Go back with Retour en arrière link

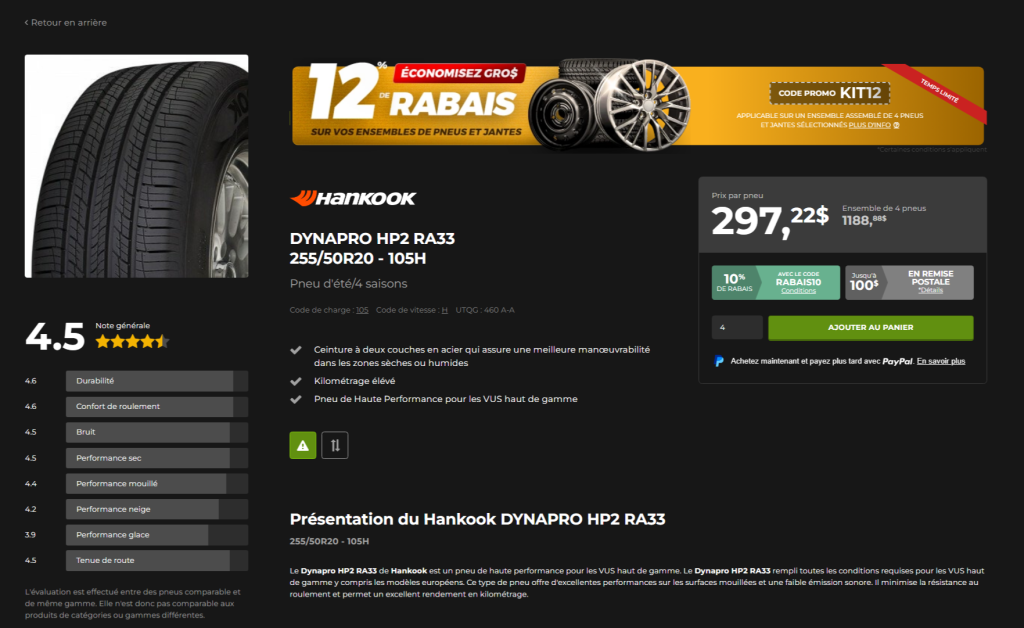click(x=66, y=22)
